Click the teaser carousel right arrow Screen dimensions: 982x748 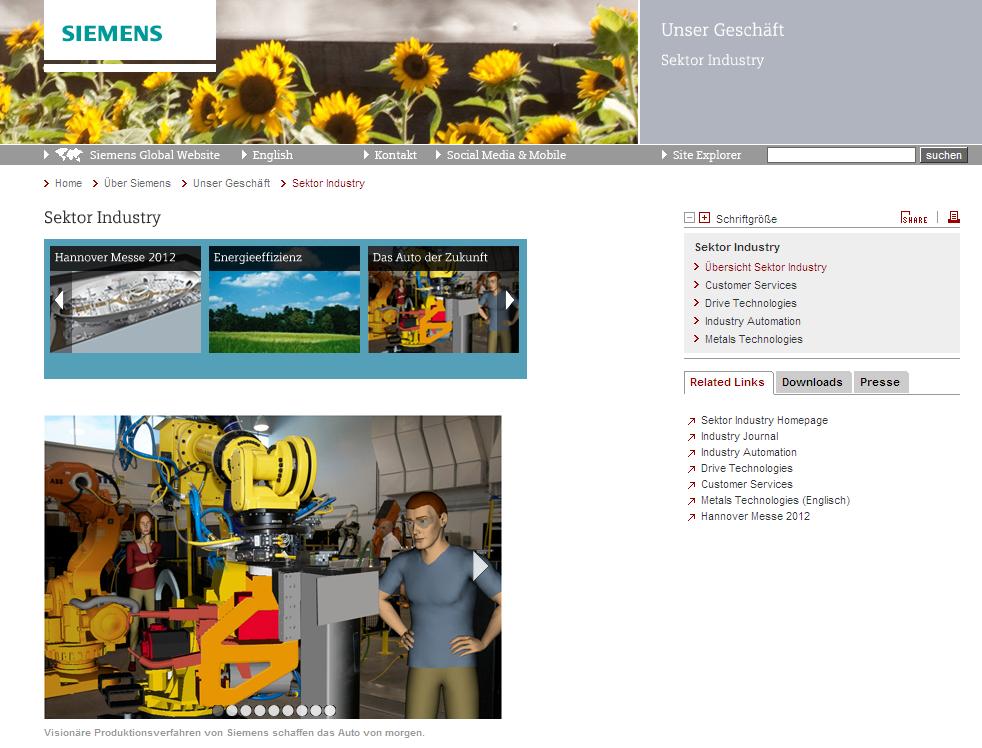pyautogui.click(x=510, y=300)
